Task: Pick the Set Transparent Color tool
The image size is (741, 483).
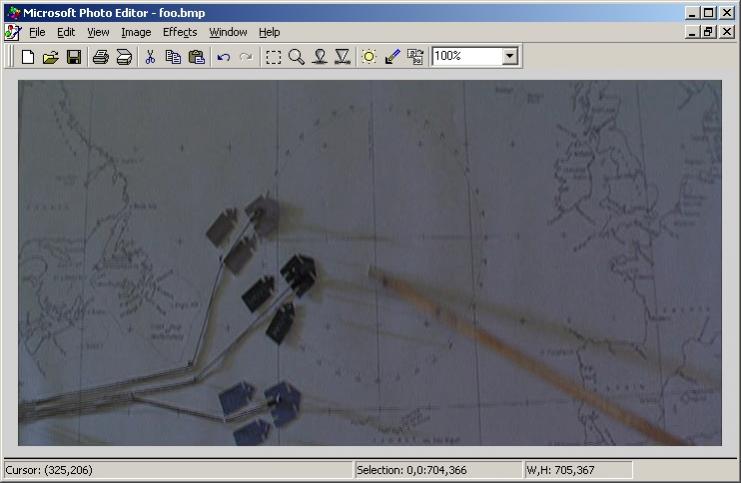Action: click(392, 57)
